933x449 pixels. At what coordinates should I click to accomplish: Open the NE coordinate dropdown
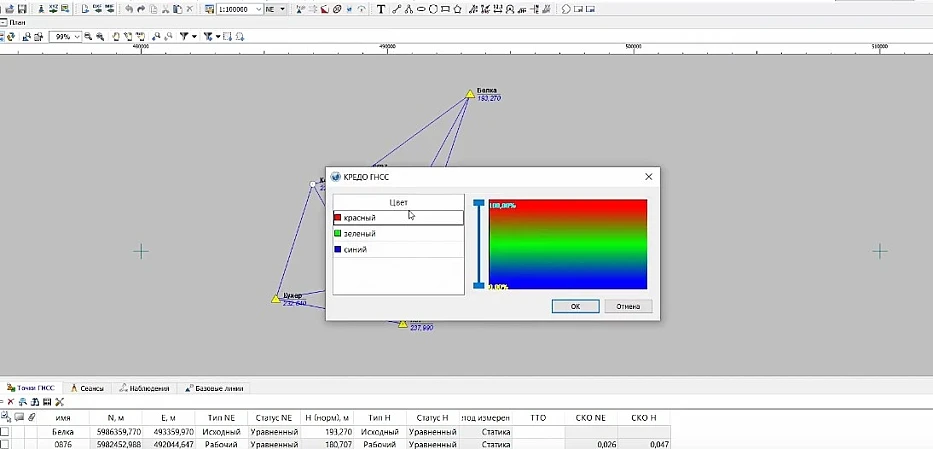[x=282, y=9]
